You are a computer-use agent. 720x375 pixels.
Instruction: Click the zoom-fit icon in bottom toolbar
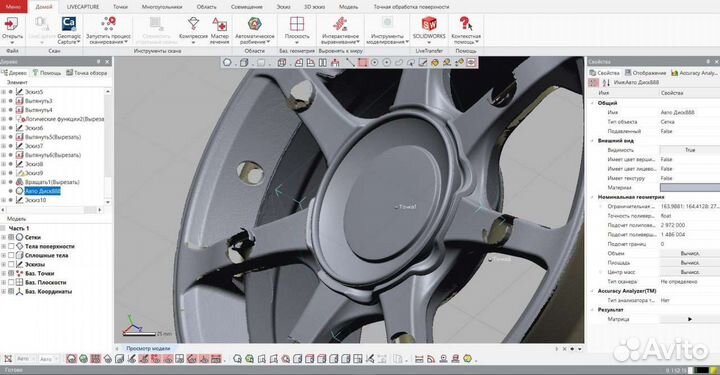[x=8, y=359]
